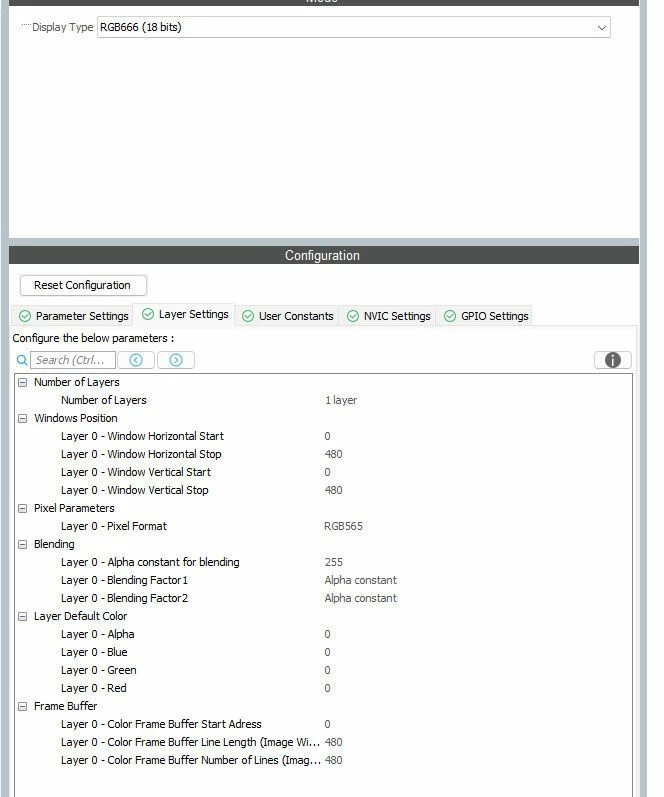Viewport: 664px width, 797px height.
Task: Focus the parameter search field
Action: pos(73,360)
